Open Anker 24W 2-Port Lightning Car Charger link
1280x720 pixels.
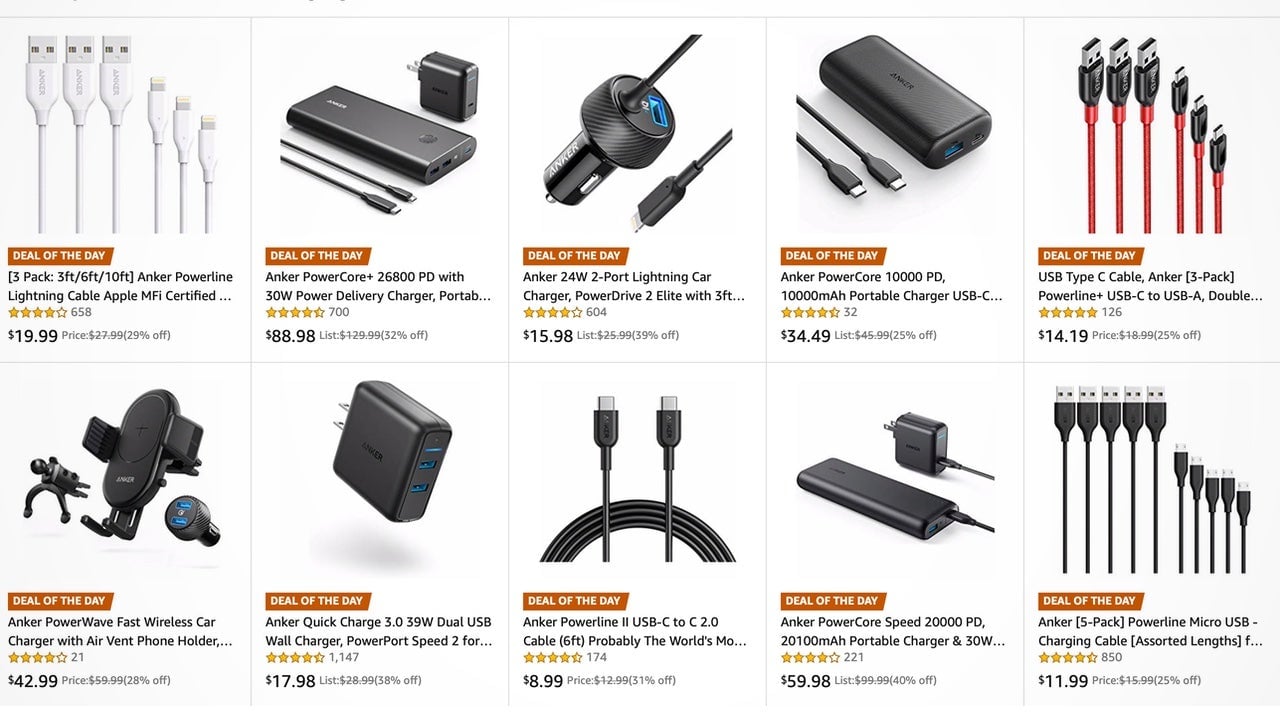click(x=635, y=286)
